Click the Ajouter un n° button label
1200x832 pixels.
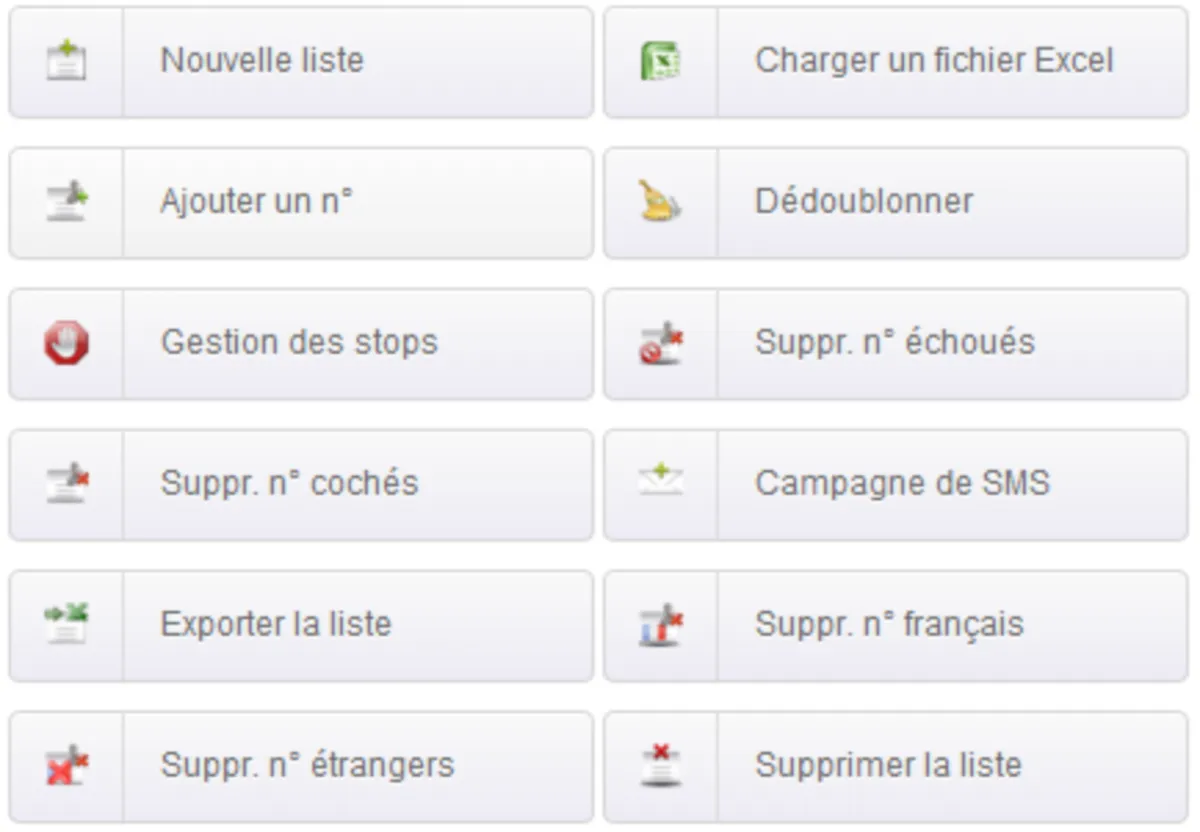pyautogui.click(x=257, y=202)
